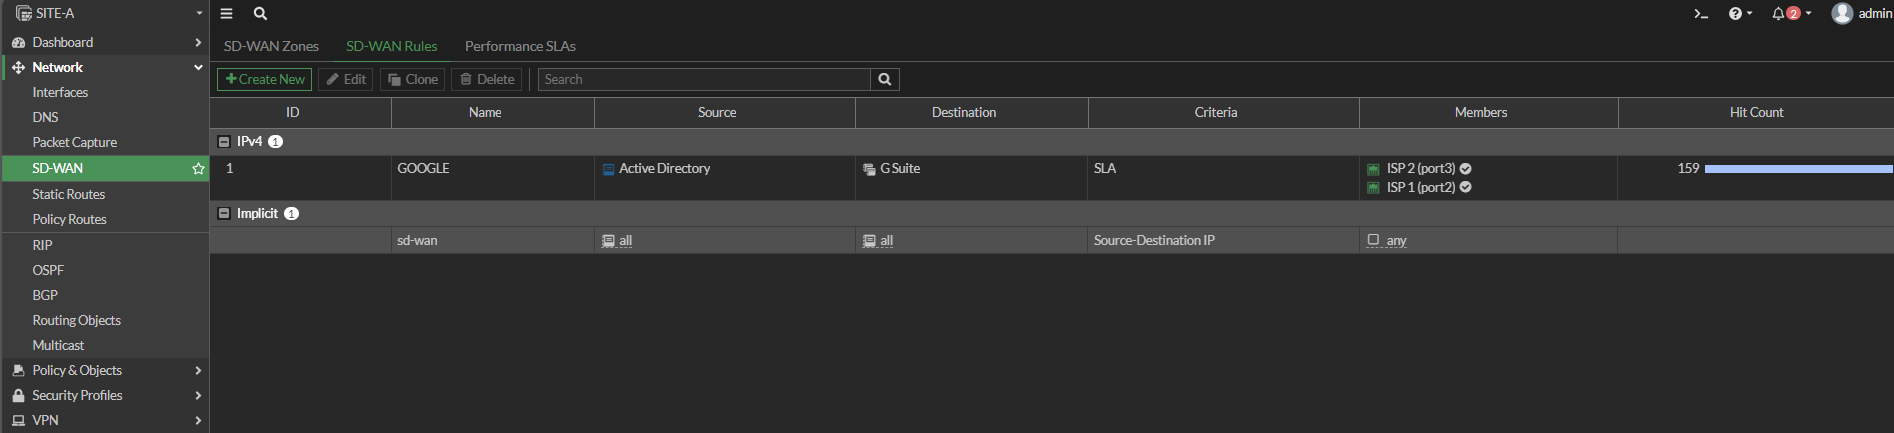Image resolution: width=1894 pixels, height=433 pixels.
Task: Select the ISP 2 (port3) member icon
Action: pos(1373,169)
